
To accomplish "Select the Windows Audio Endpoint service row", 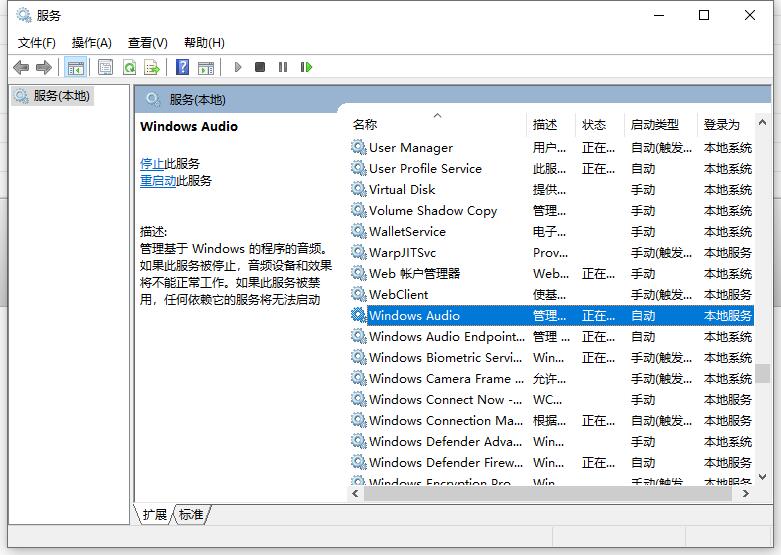I will [x=446, y=337].
